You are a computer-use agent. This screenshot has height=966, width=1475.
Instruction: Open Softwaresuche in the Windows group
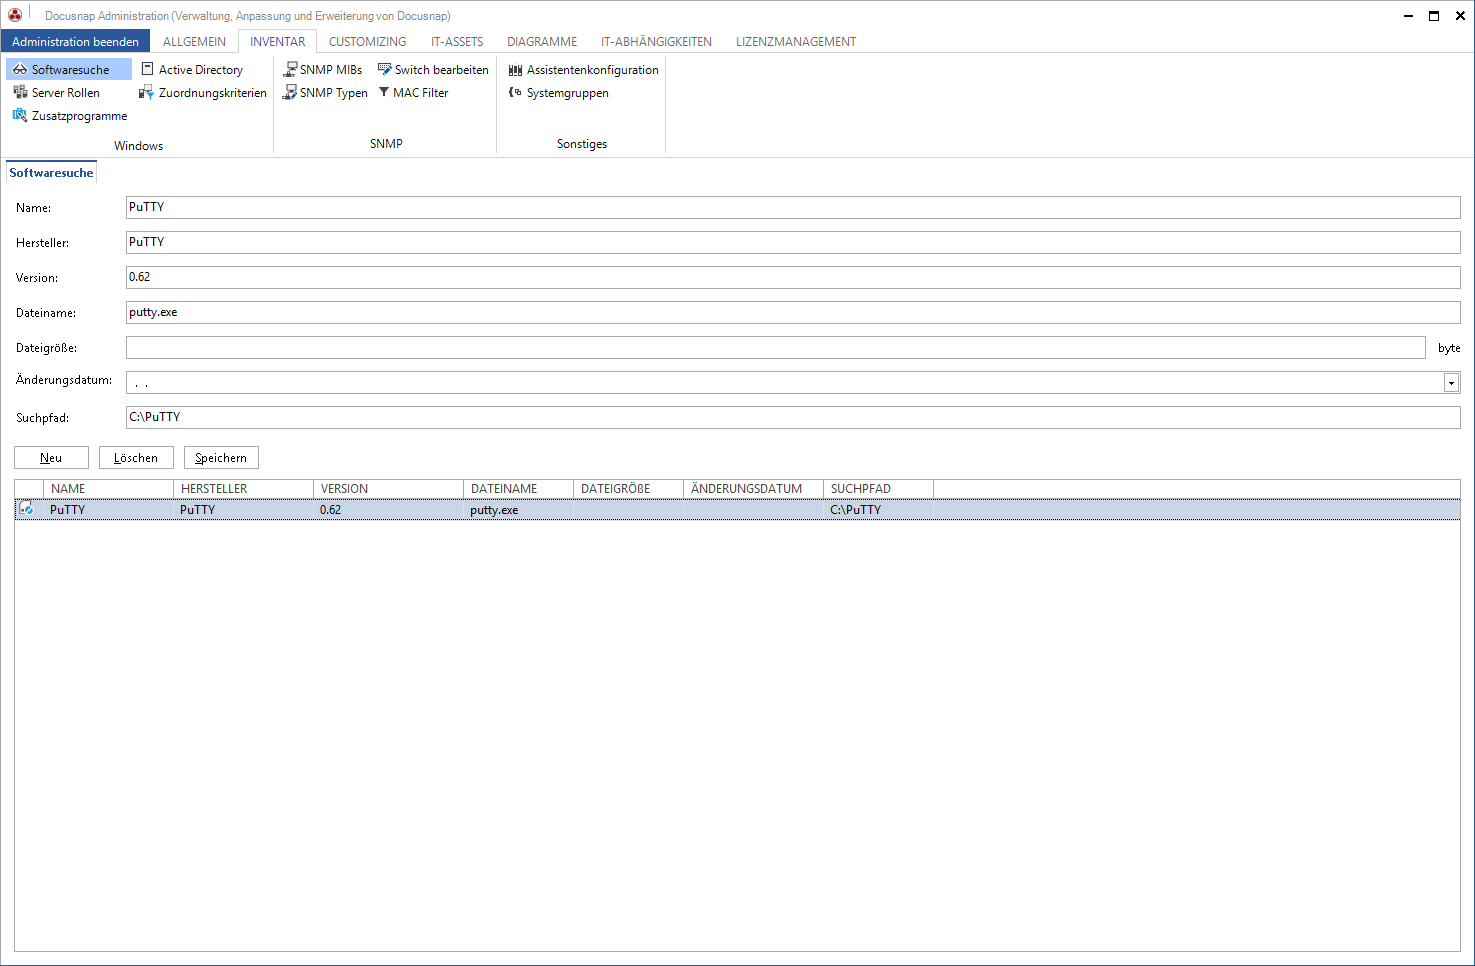(69, 69)
